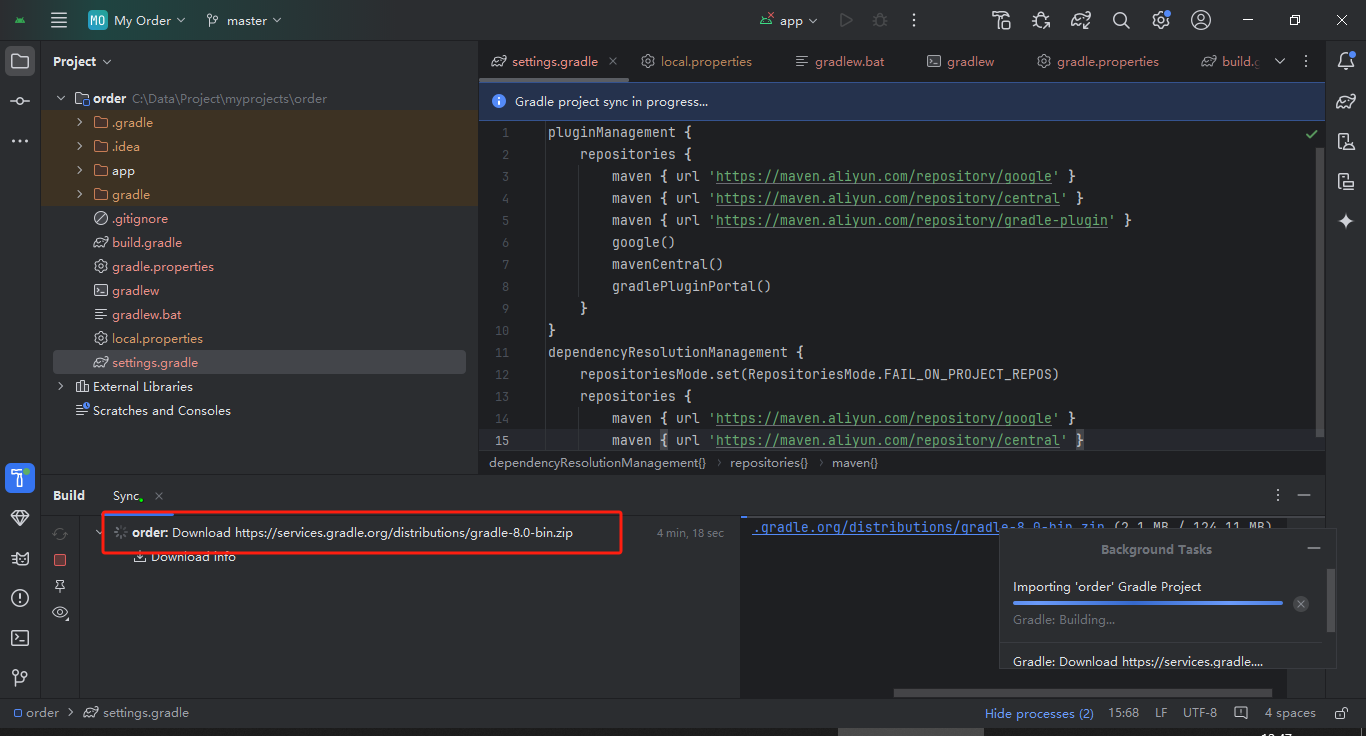The height and width of the screenshot is (736, 1366).
Task: Select the Build panel title tab
Action: point(69,495)
